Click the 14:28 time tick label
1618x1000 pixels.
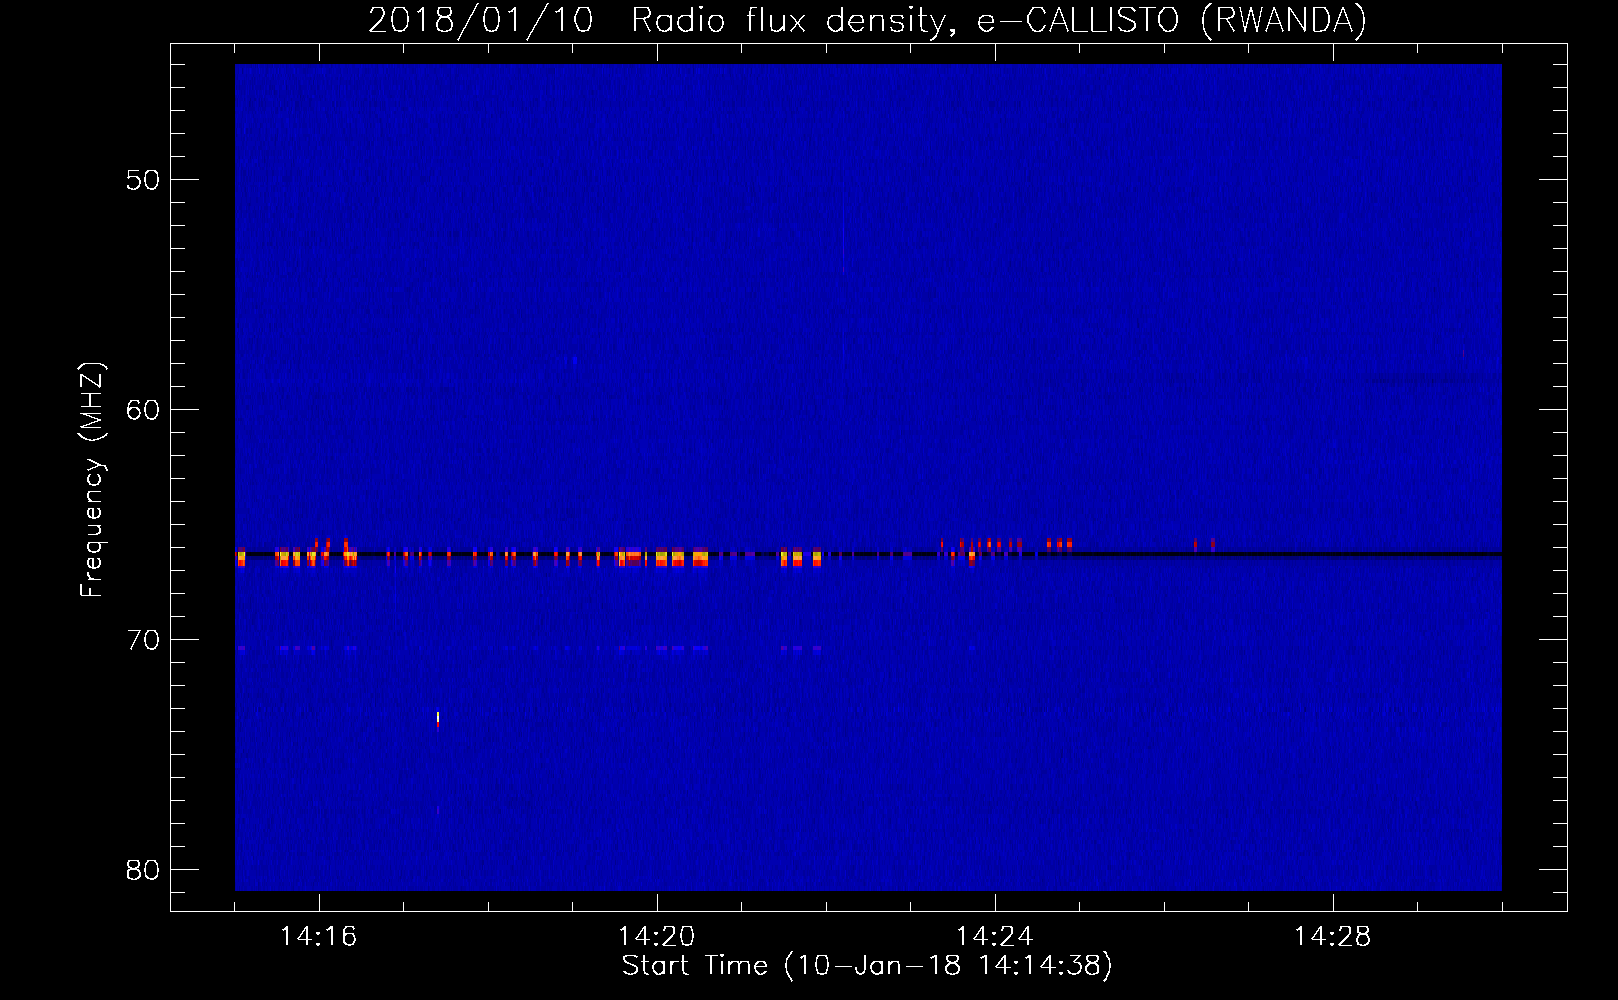[1332, 937]
